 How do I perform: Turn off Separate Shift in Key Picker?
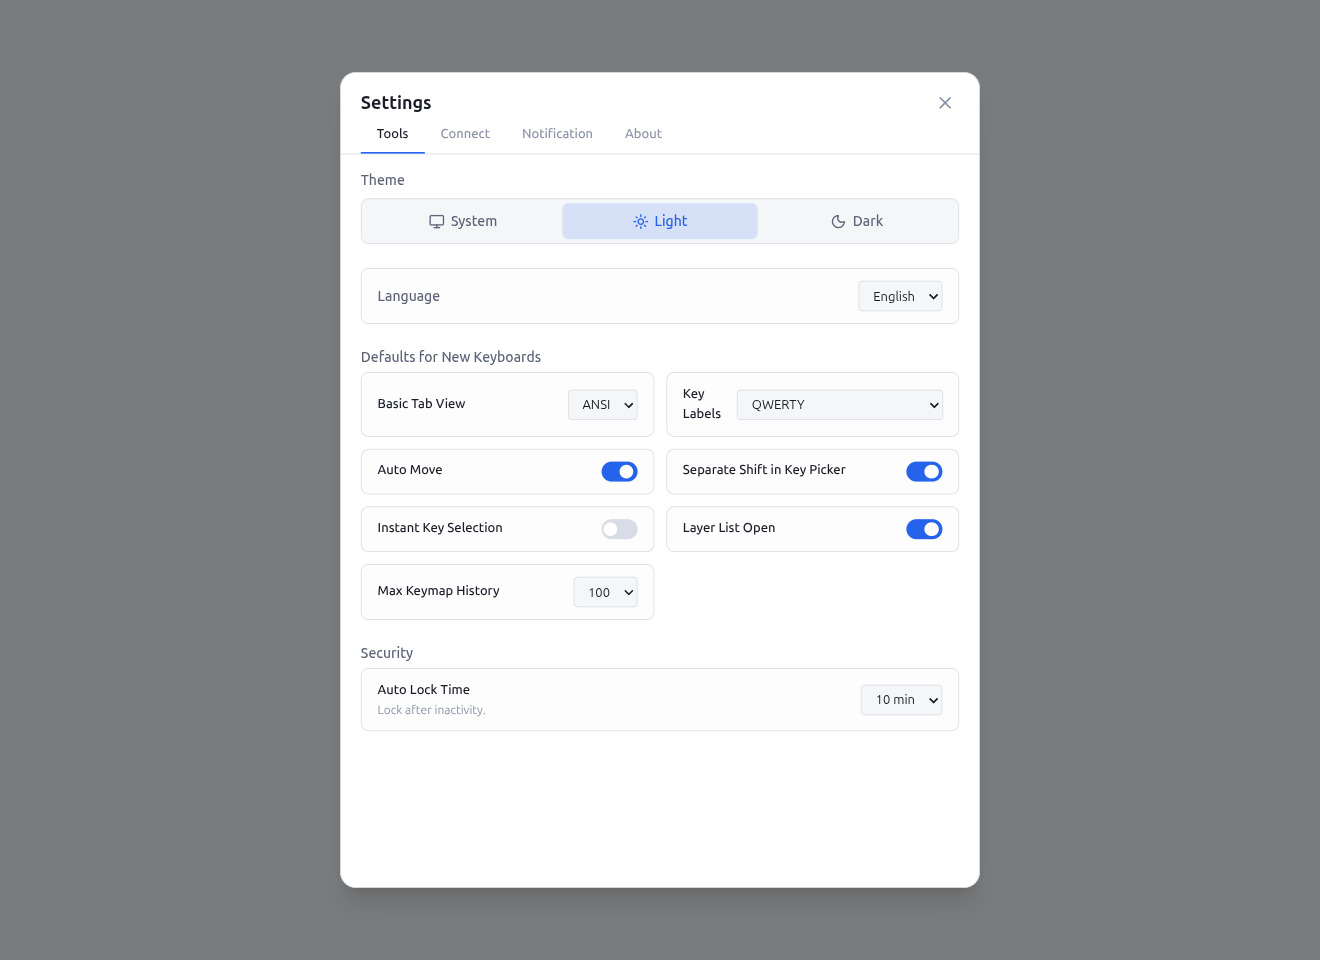(924, 471)
